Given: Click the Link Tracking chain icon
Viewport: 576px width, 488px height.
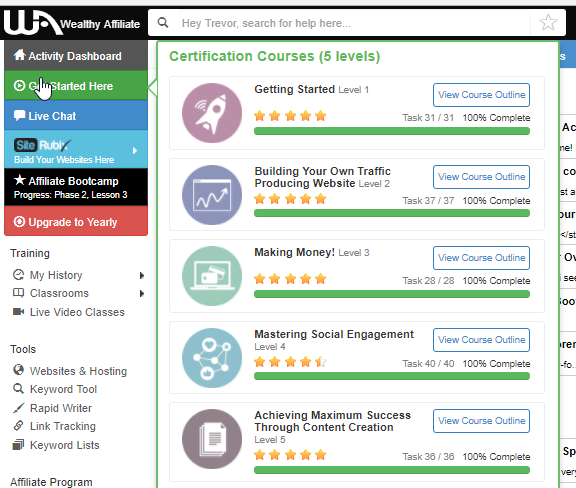Looking at the screenshot, I should (x=18, y=426).
